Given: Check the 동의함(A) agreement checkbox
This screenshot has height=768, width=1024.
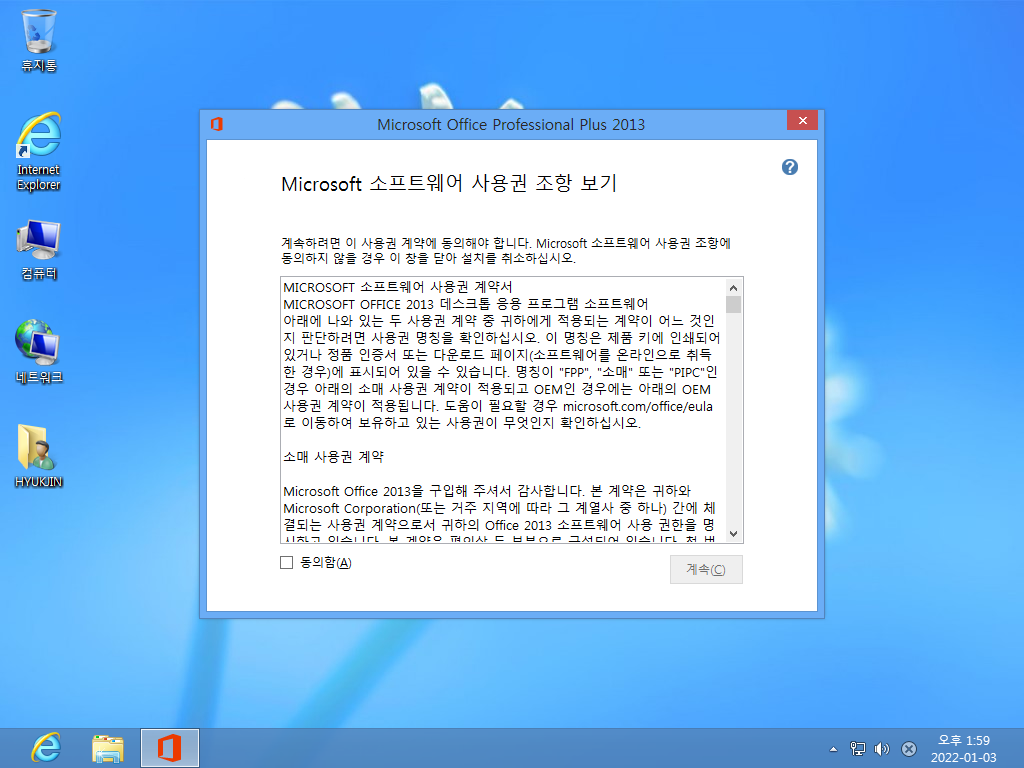Looking at the screenshot, I should 286,562.
